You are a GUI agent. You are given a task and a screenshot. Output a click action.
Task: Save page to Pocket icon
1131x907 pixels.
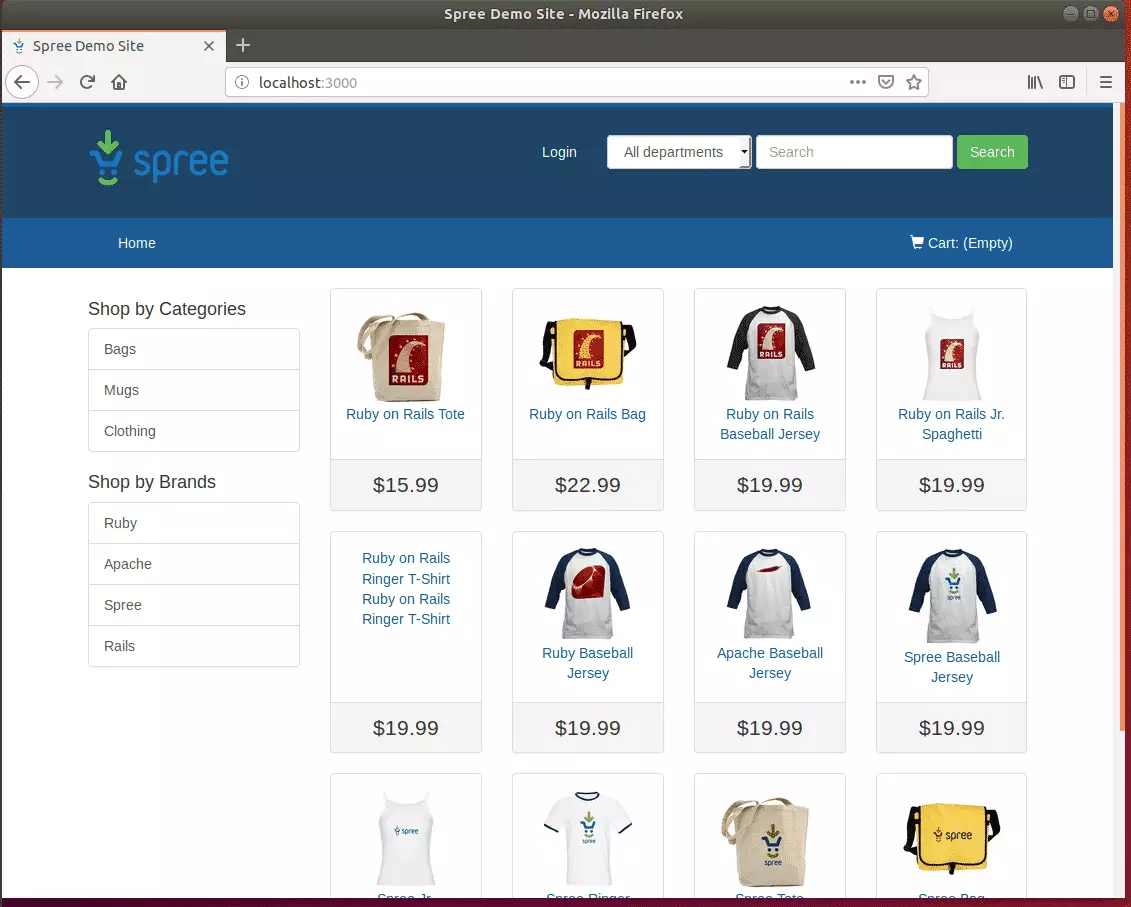886,82
